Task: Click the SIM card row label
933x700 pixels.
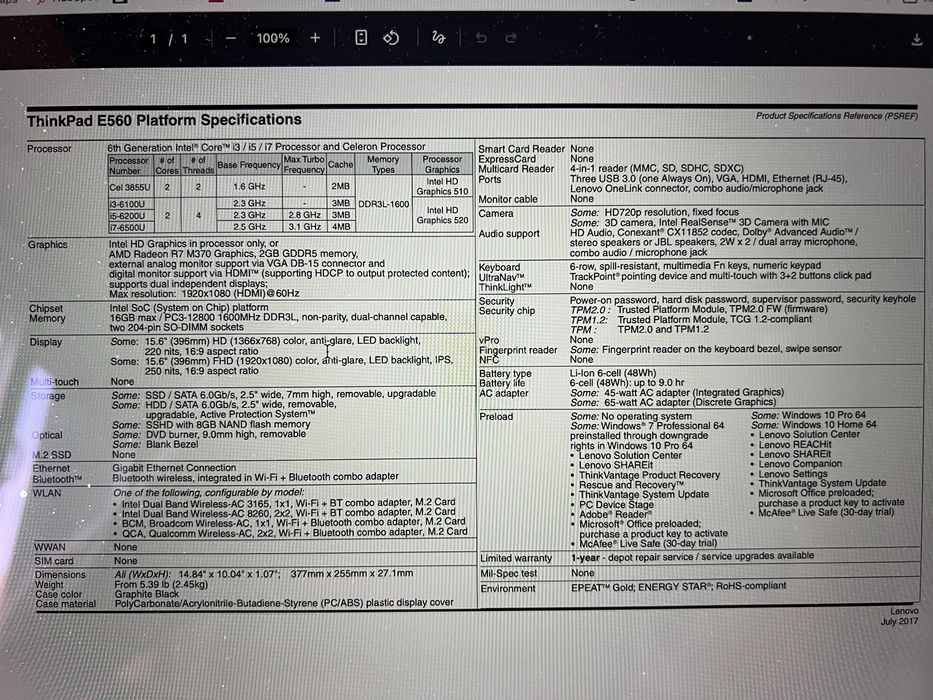Action: 54,561
